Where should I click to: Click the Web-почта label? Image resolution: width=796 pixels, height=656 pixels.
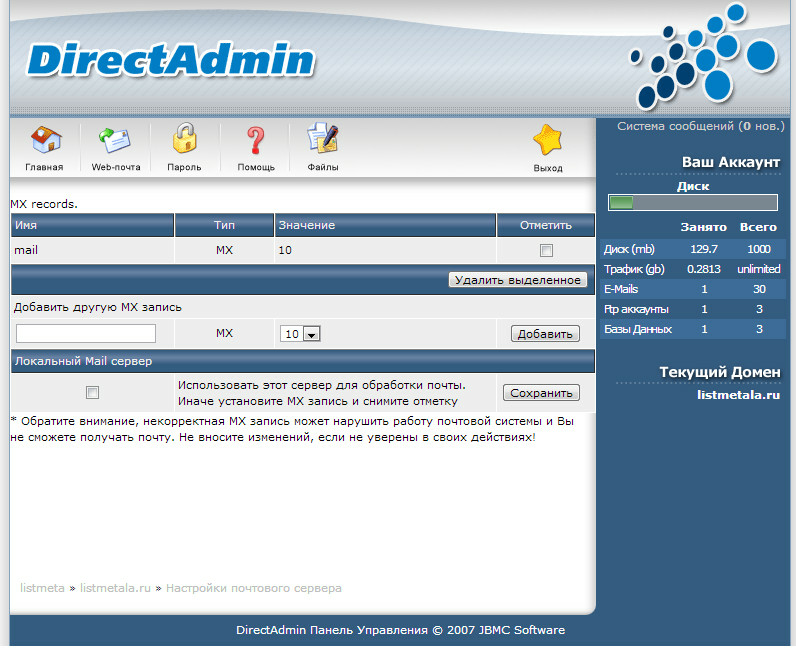click(116, 167)
